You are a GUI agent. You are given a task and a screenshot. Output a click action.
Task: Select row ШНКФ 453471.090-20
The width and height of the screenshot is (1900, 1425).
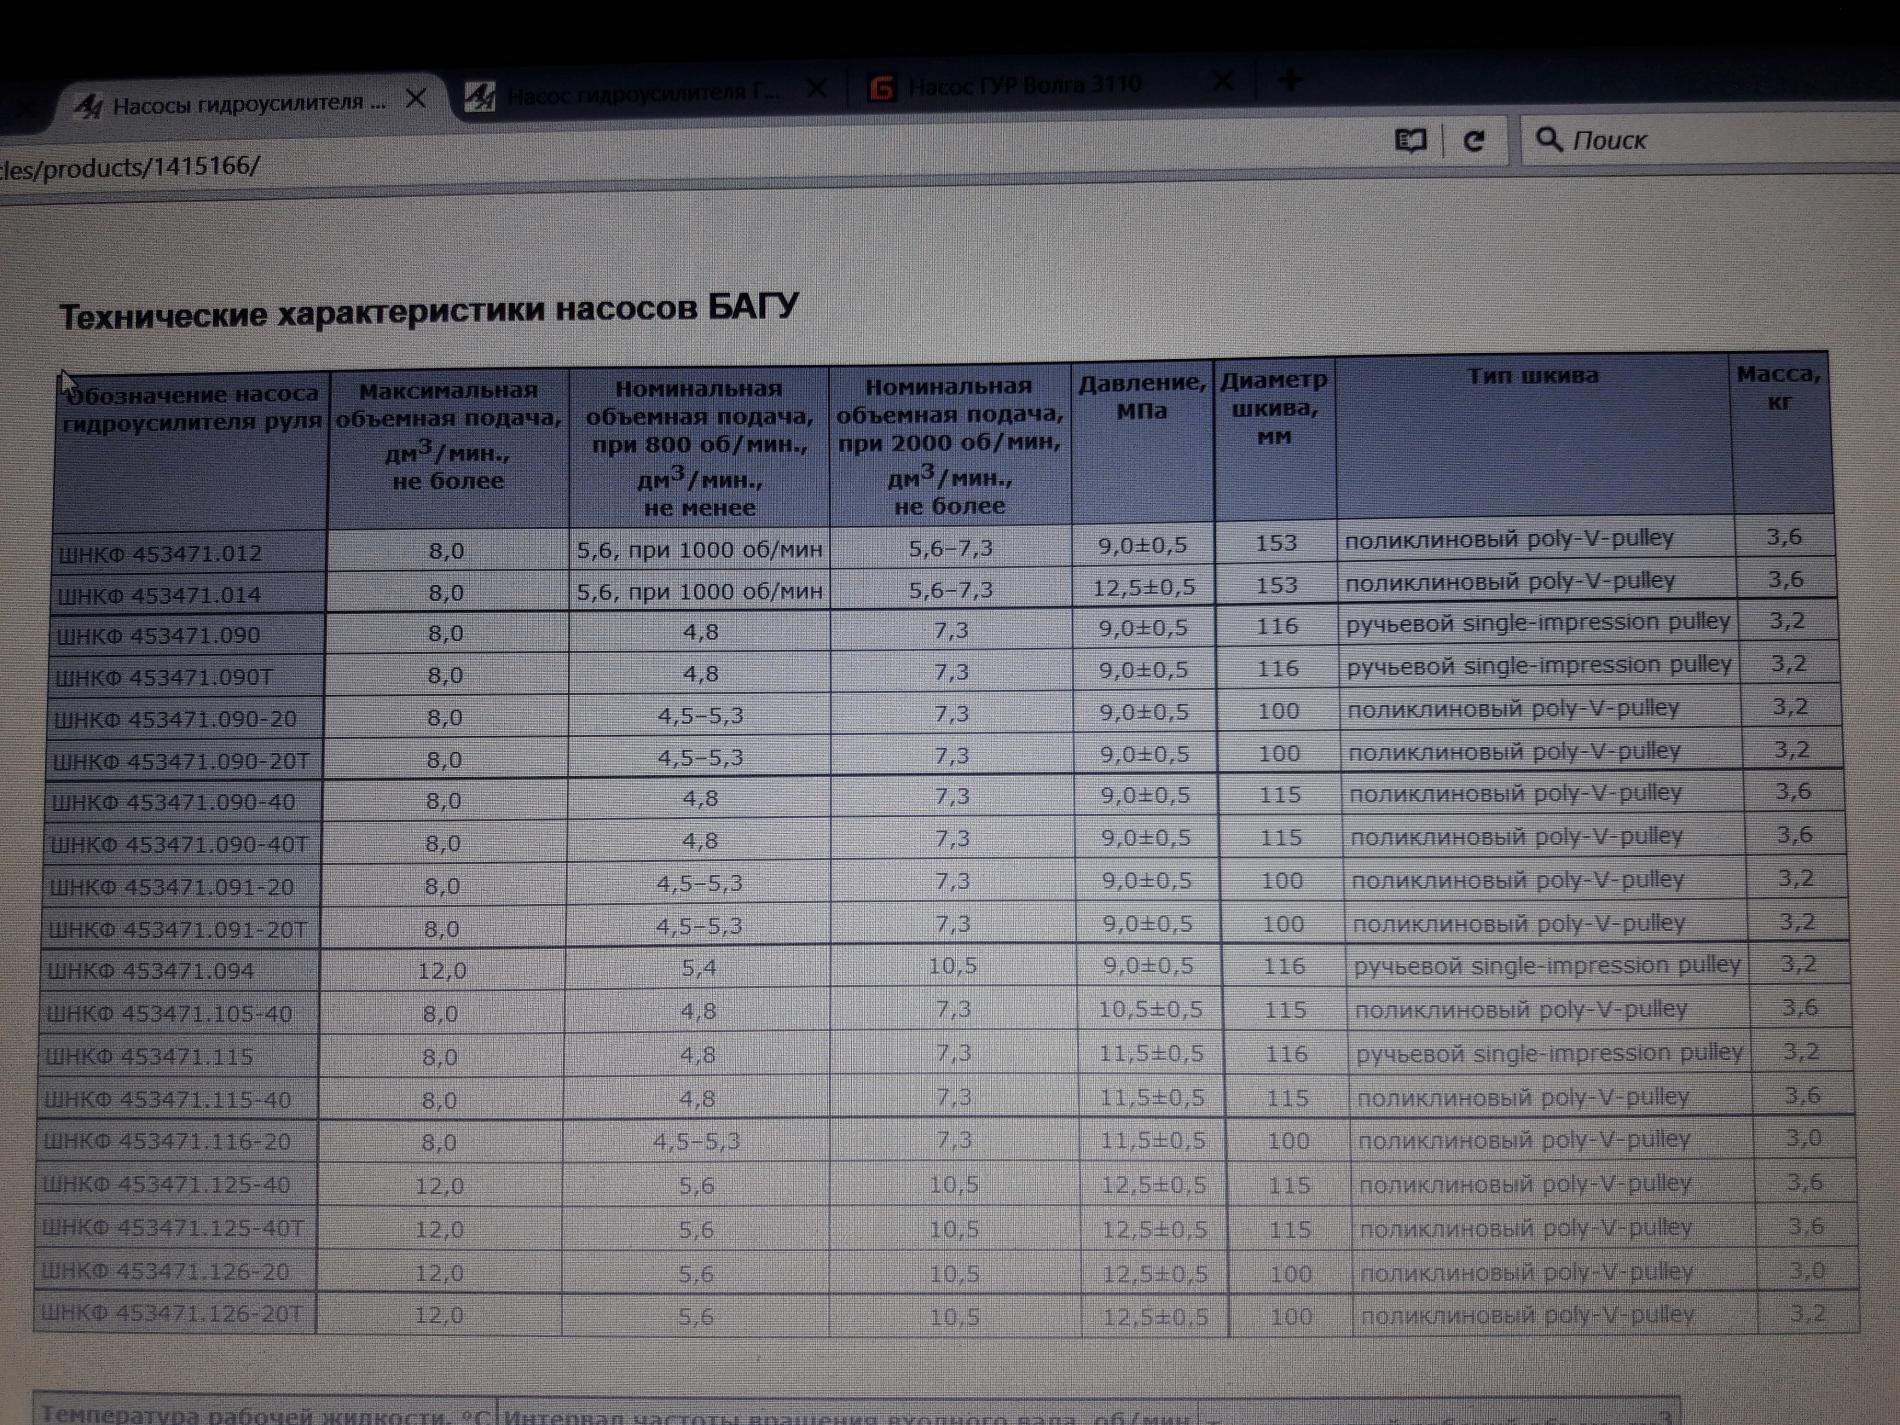coord(945,715)
